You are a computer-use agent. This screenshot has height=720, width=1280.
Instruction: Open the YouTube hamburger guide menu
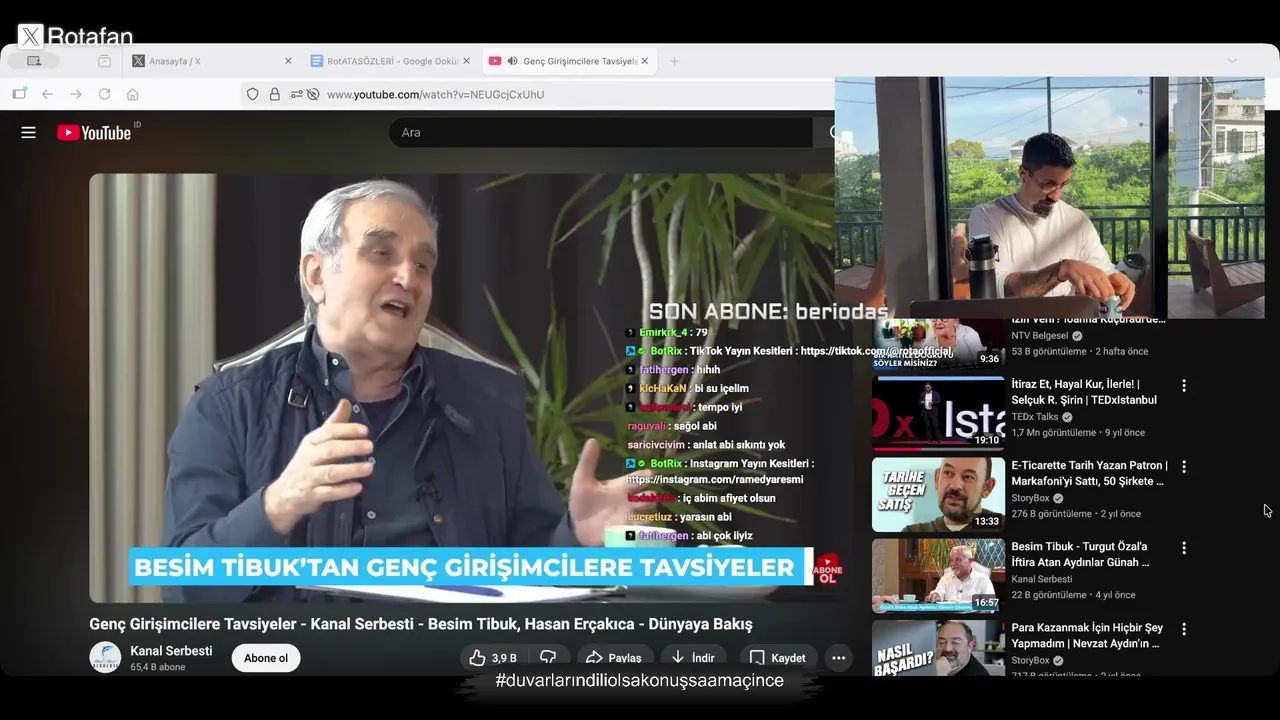coord(28,132)
